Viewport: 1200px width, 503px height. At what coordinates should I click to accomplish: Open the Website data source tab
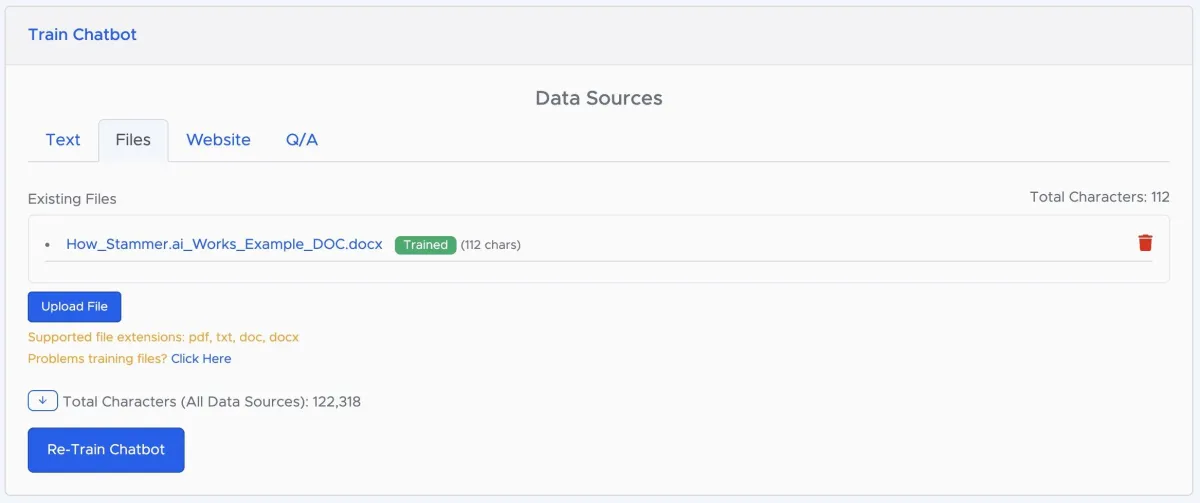pos(218,140)
